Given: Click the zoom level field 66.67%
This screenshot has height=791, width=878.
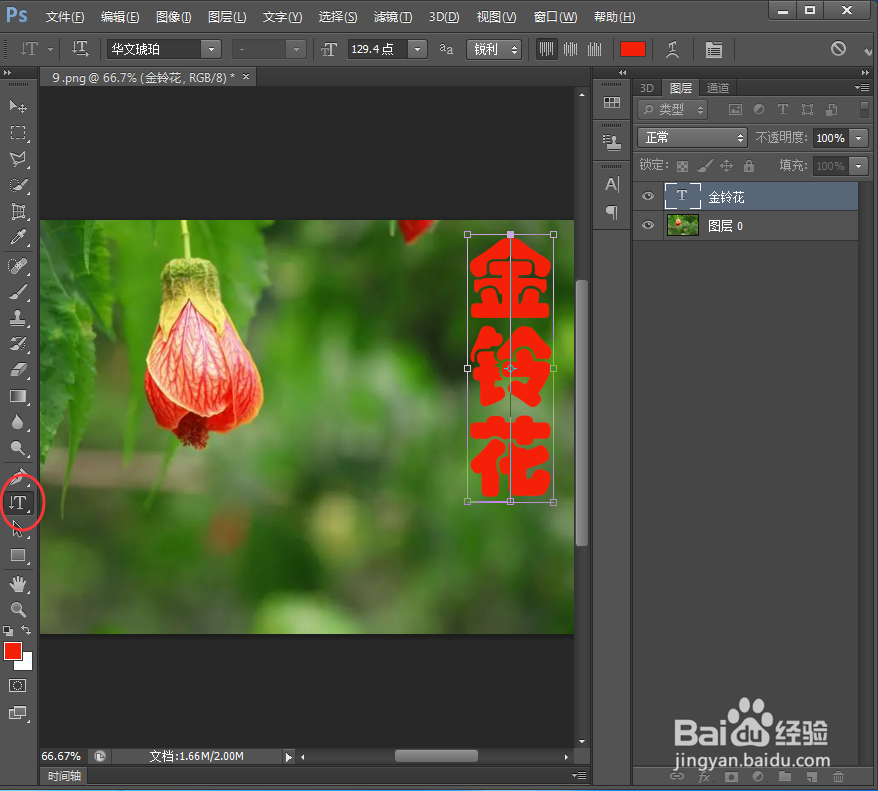Looking at the screenshot, I should point(61,756).
